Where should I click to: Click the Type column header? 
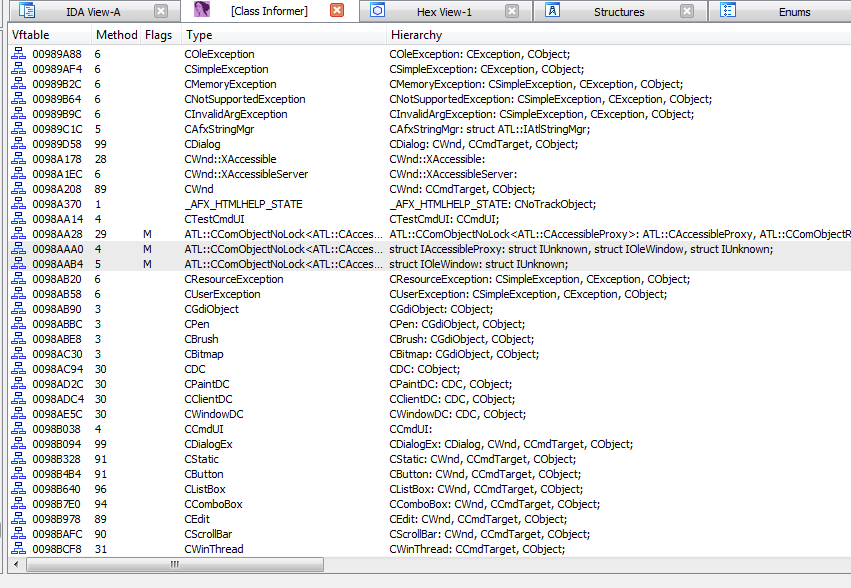click(280, 35)
